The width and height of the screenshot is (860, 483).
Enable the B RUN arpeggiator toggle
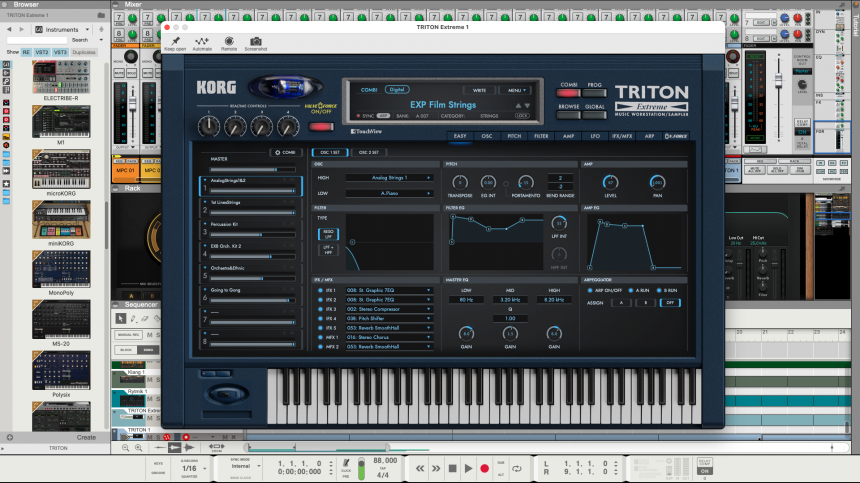659,291
